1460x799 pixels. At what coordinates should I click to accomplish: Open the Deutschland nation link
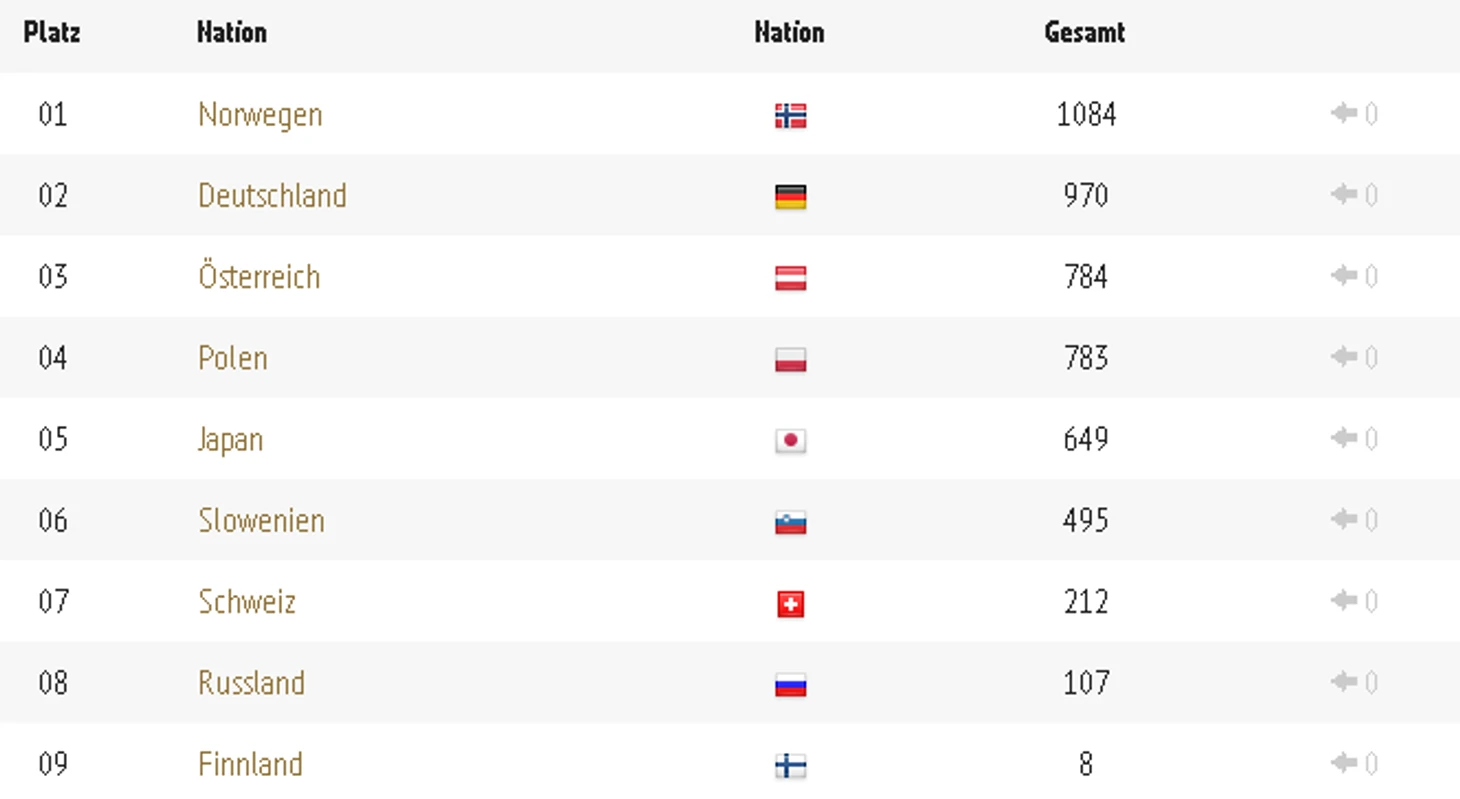(272, 195)
